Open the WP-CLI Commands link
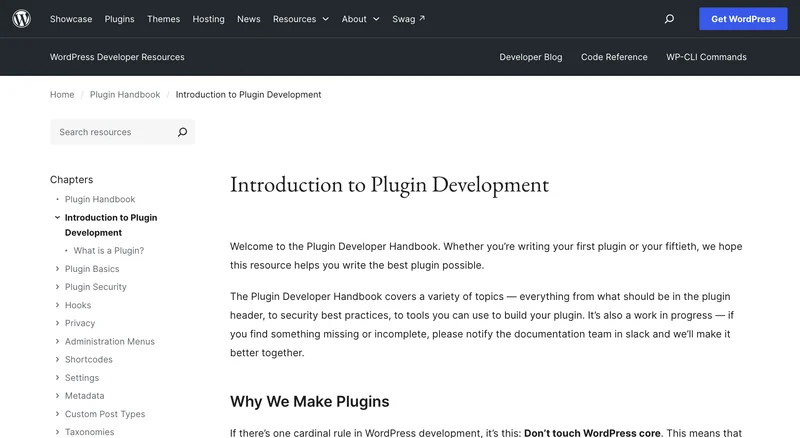This screenshot has height=438, width=800. pyautogui.click(x=706, y=57)
